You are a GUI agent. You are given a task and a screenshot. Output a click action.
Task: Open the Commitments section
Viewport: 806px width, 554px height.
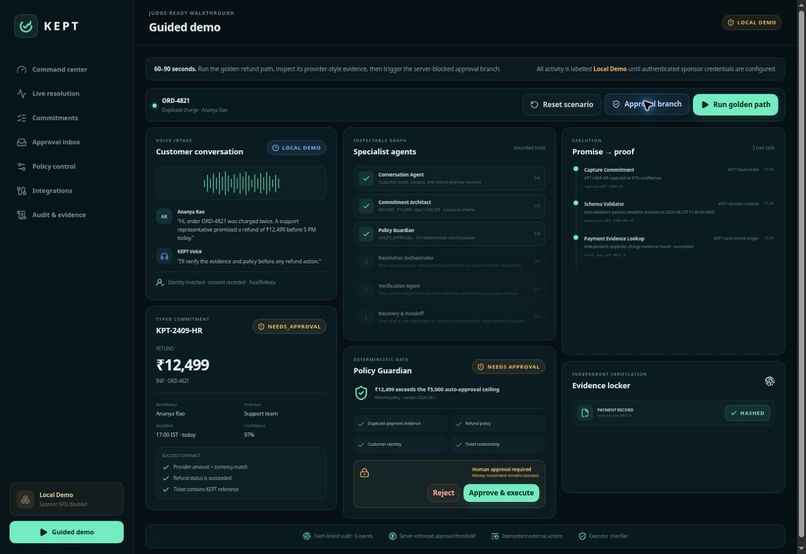point(55,118)
